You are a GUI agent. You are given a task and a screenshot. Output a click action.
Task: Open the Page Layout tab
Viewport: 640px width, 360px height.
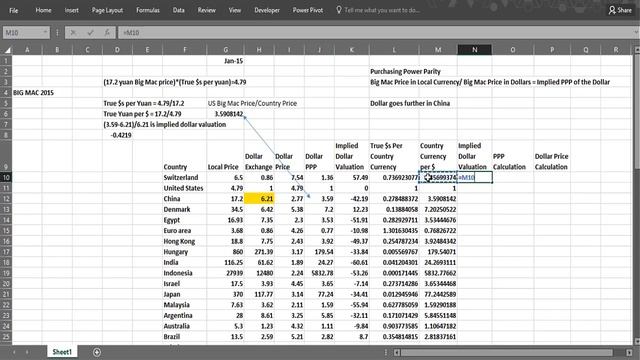pyautogui.click(x=107, y=10)
